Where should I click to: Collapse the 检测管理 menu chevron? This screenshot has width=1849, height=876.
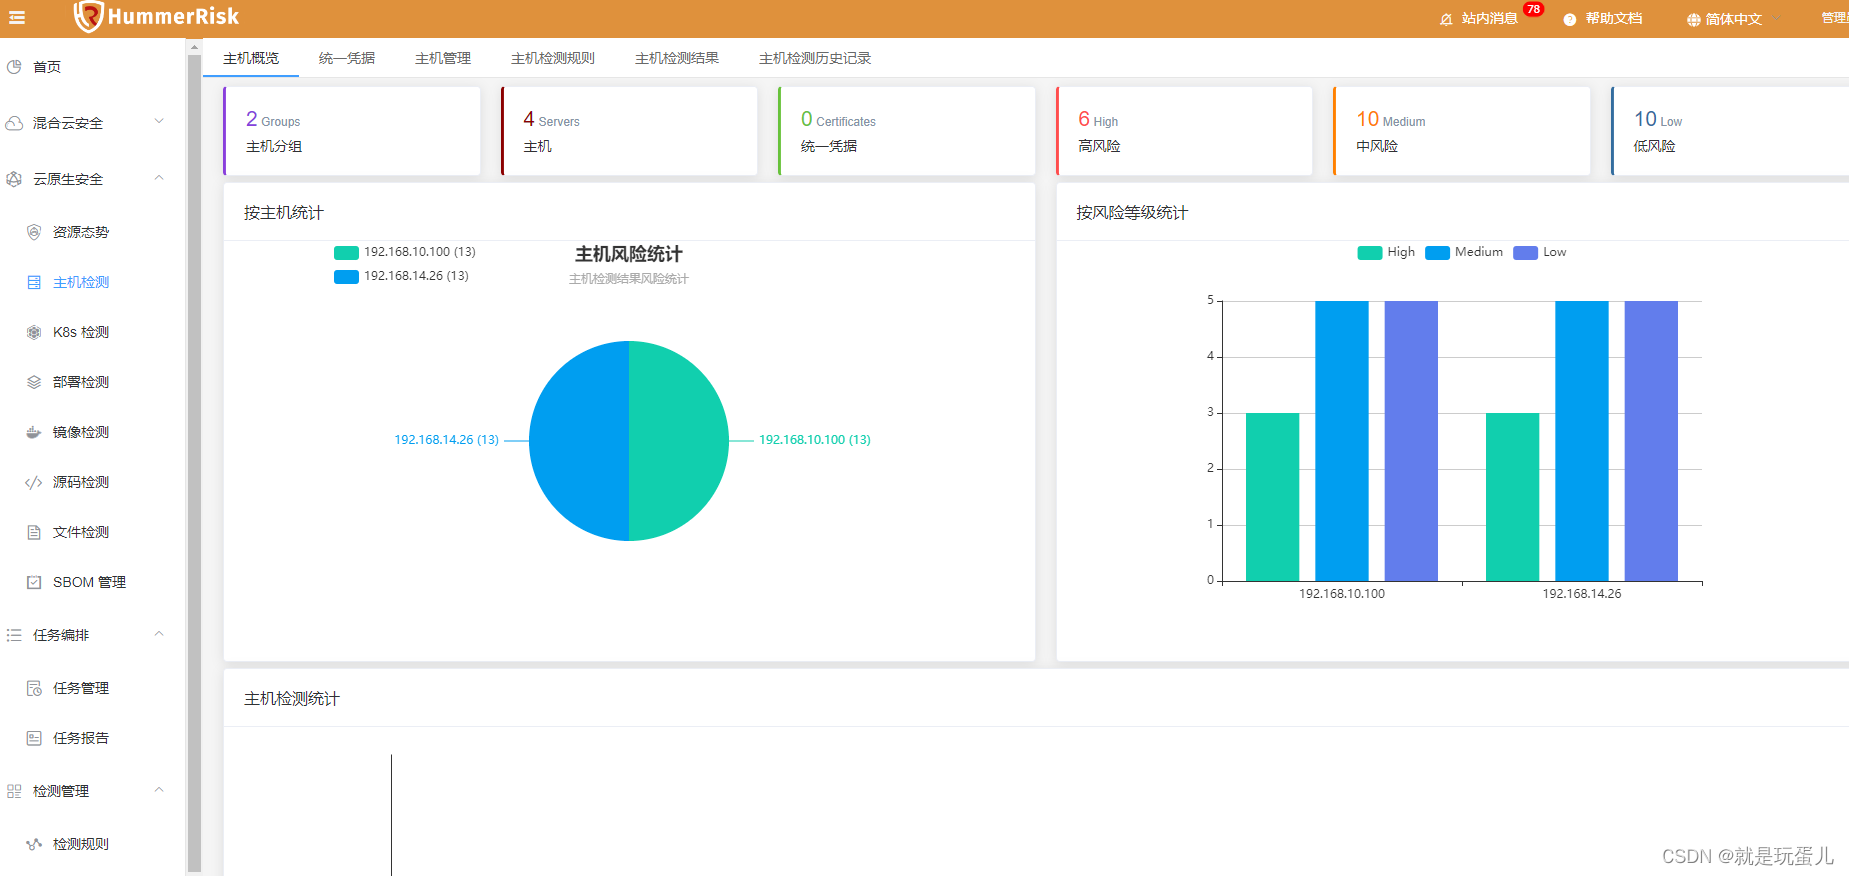pos(159,790)
